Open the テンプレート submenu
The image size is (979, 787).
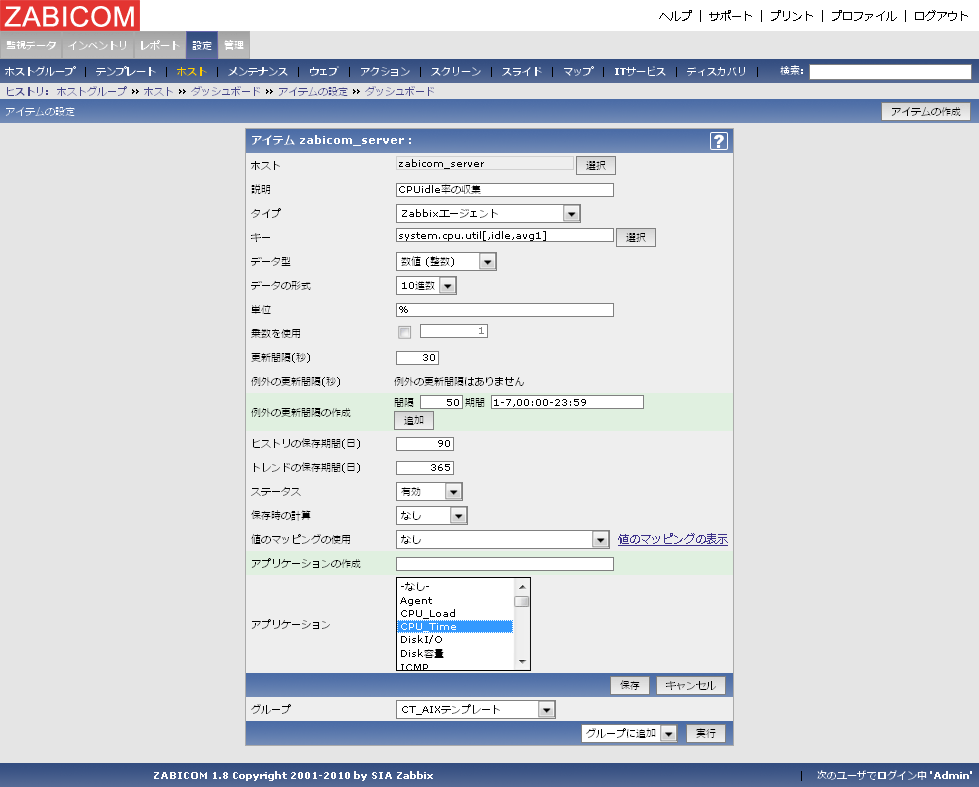tap(125, 71)
